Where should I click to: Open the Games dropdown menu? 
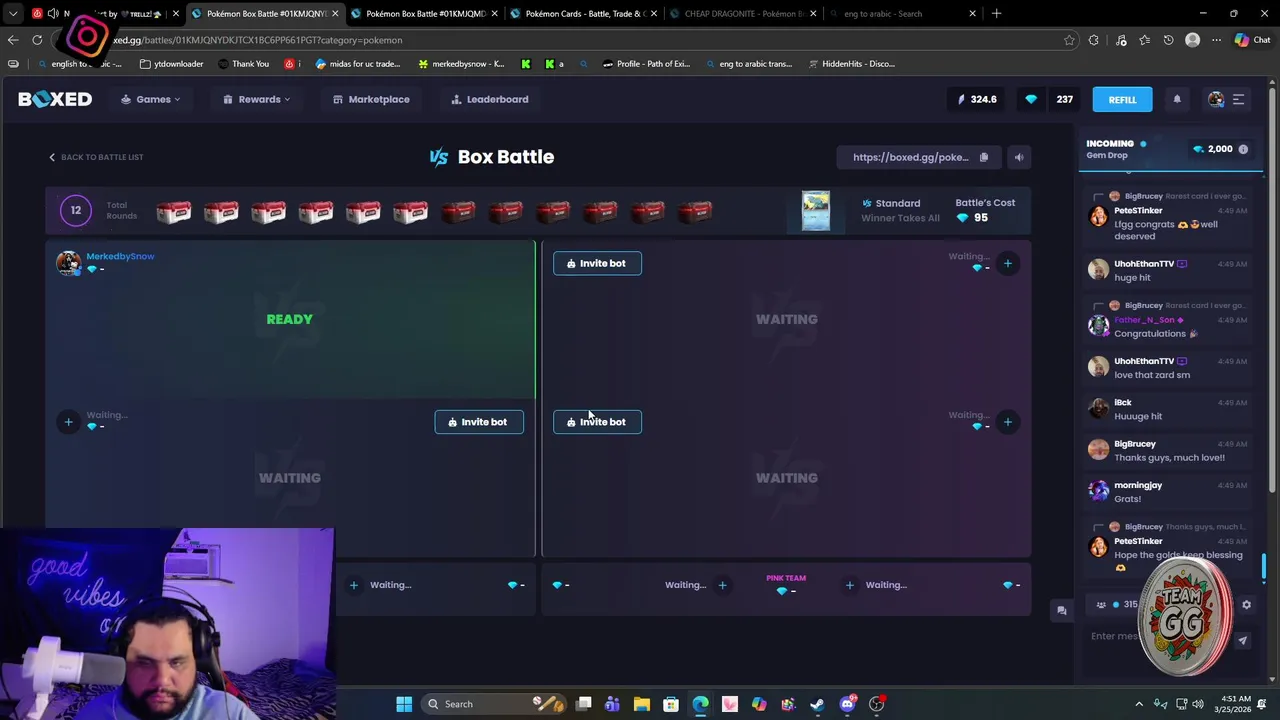coord(151,99)
